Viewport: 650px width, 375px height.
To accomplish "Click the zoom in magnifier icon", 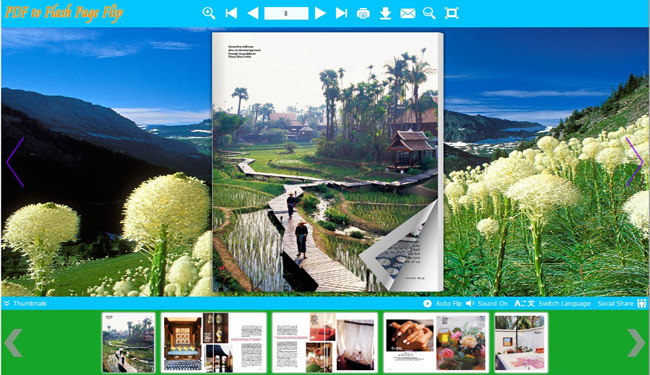I will point(209,13).
